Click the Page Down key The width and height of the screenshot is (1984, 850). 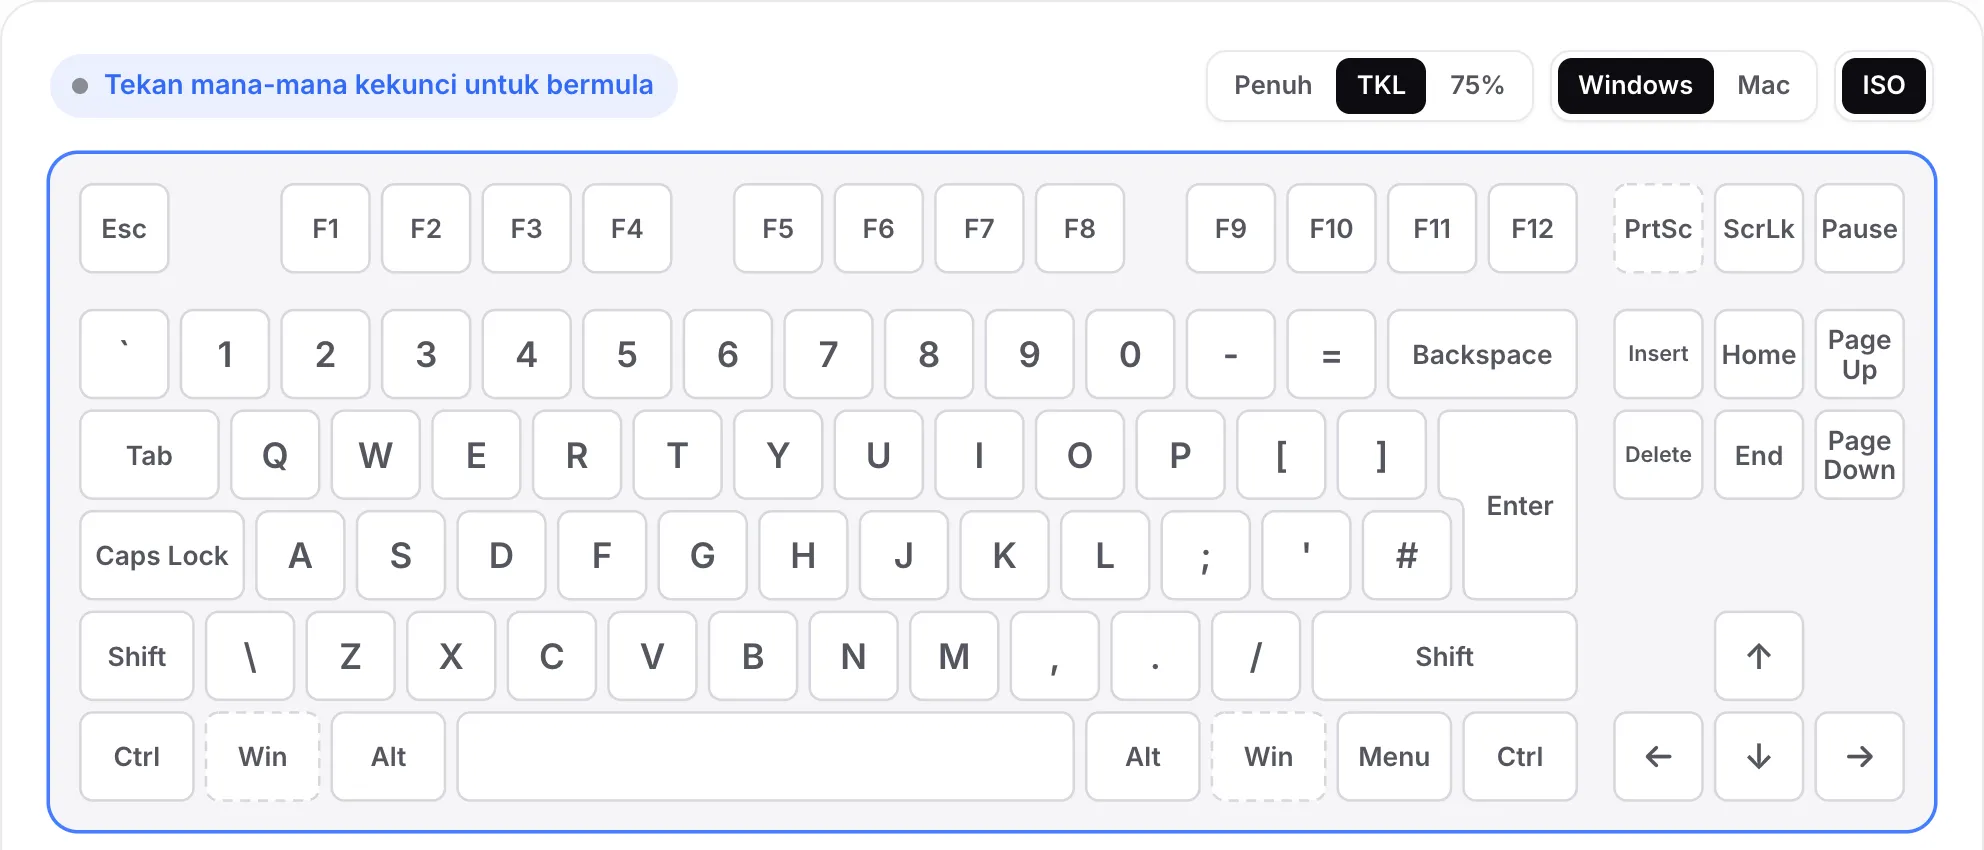[x=1859, y=455]
